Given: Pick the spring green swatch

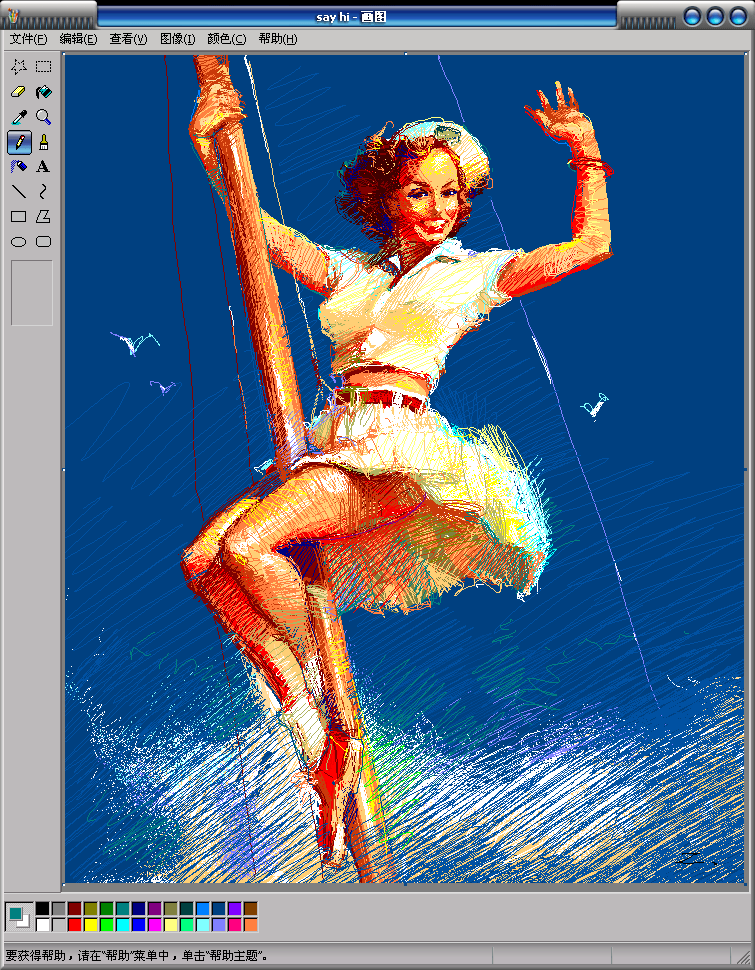Looking at the screenshot, I should (187, 925).
